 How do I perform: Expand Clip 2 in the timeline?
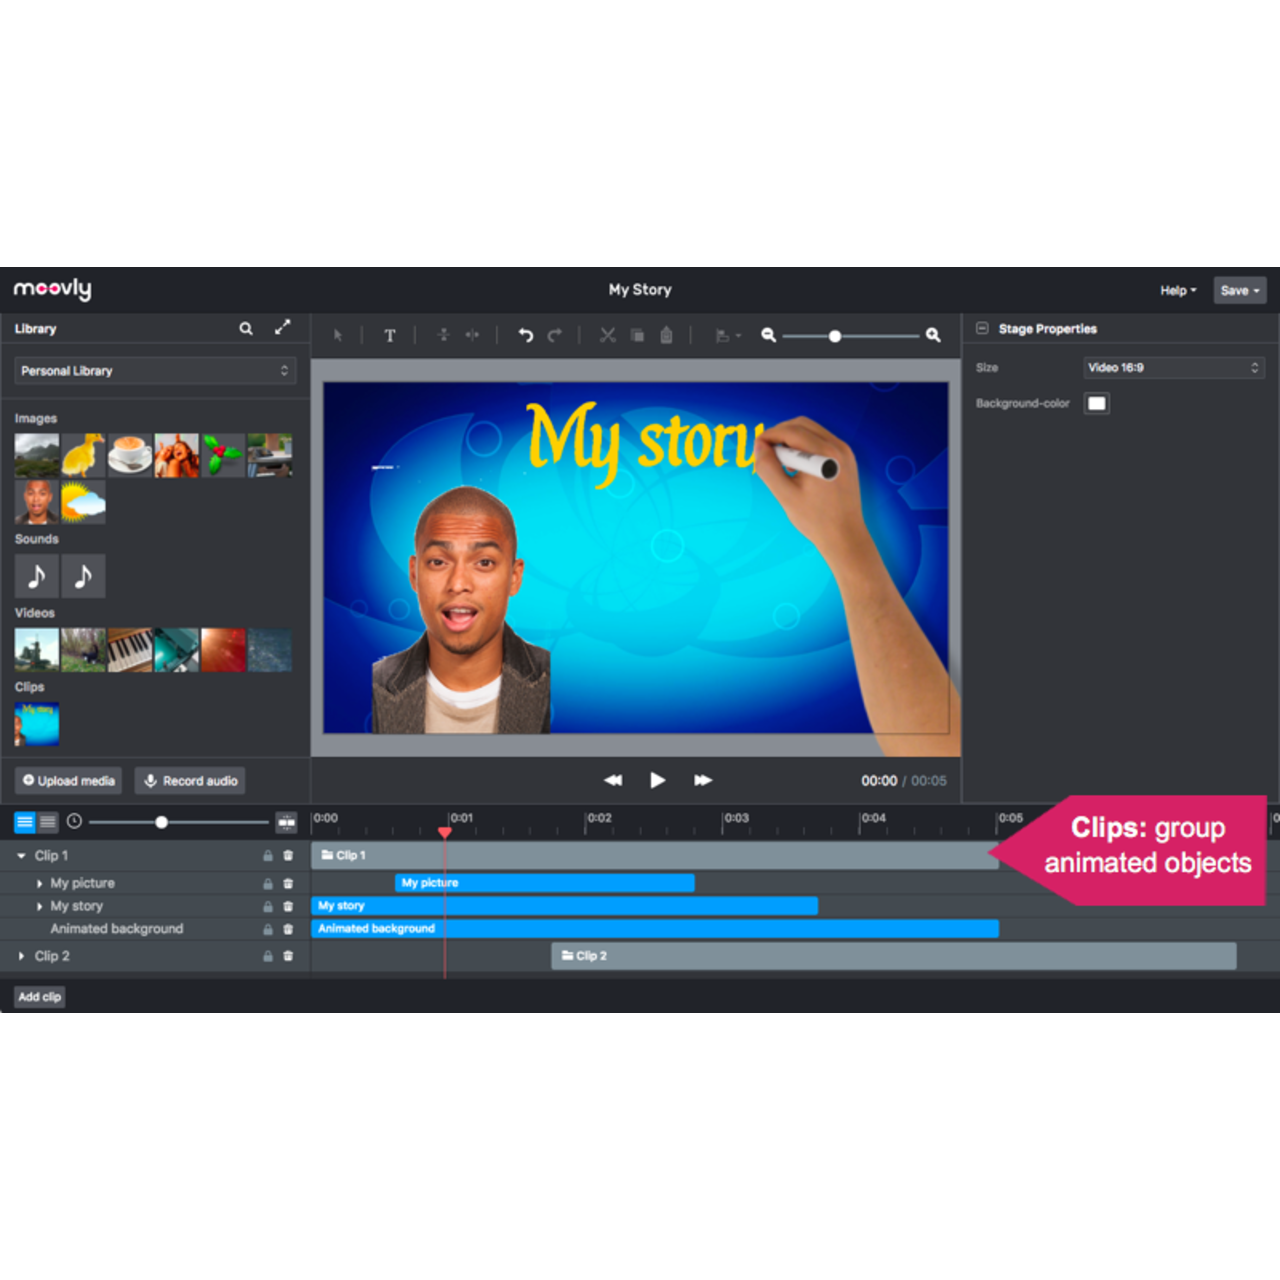21,956
